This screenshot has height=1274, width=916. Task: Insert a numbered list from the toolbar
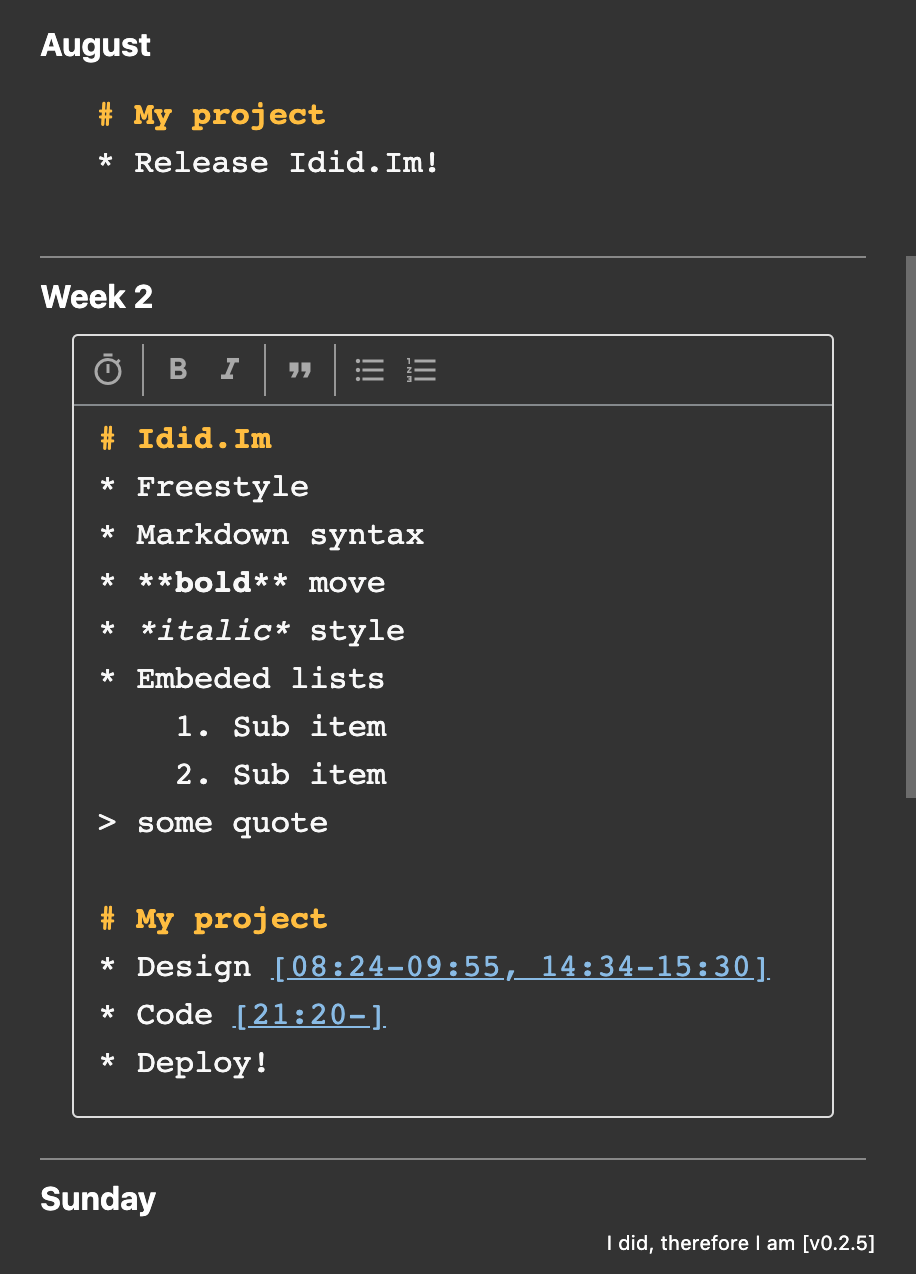click(x=422, y=370)
